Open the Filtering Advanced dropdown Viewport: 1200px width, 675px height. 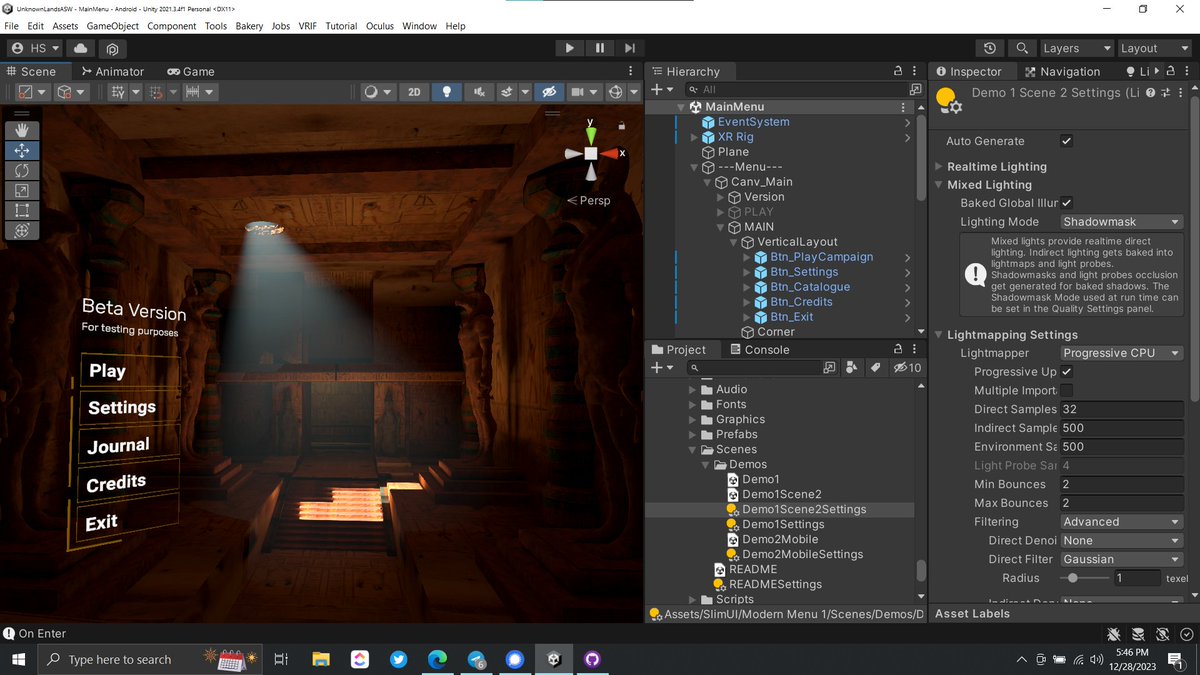tap(1121, 522)
